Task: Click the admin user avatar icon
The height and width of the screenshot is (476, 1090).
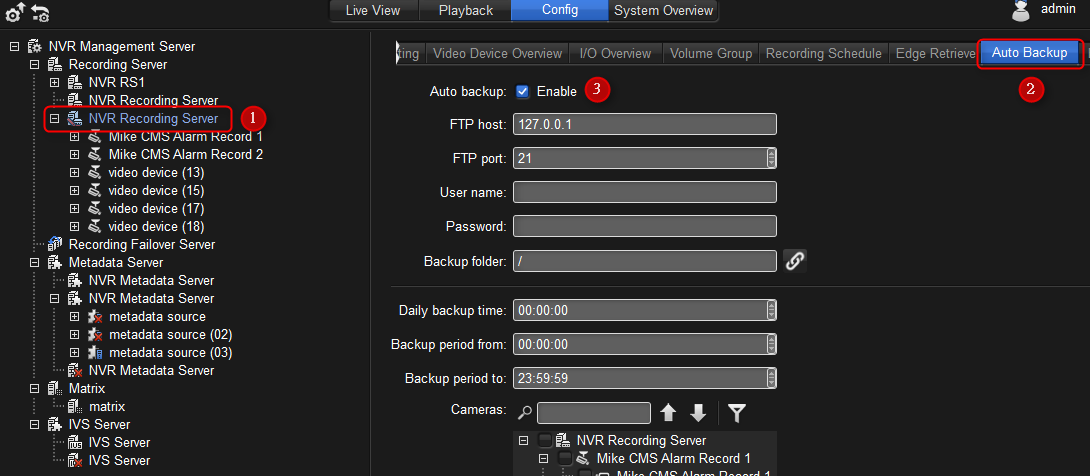Action: point(1019,11)
